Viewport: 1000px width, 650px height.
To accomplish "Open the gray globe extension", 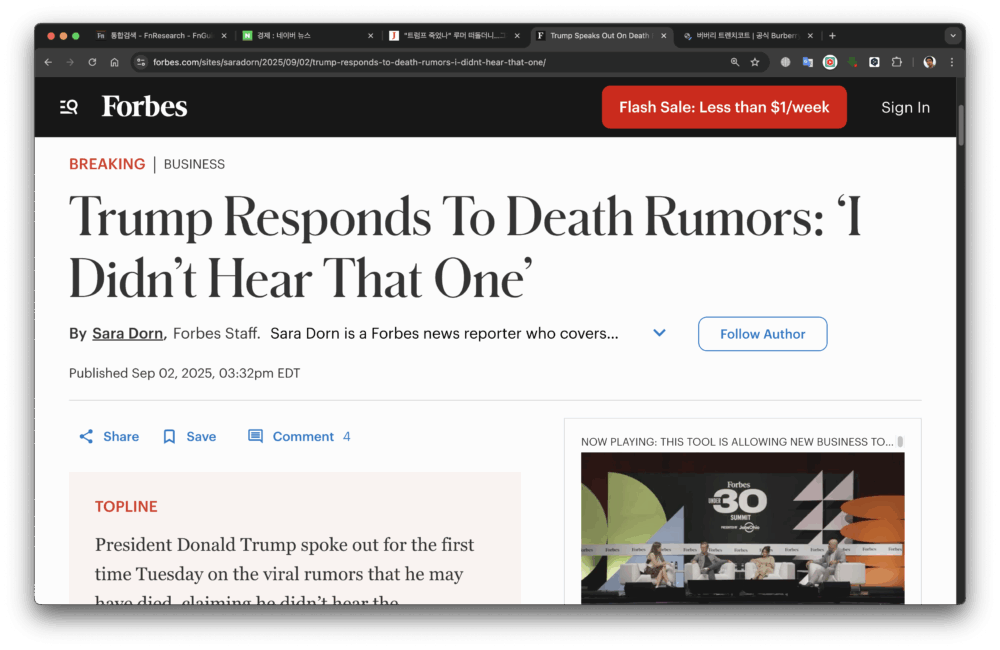I will point(786,62).
